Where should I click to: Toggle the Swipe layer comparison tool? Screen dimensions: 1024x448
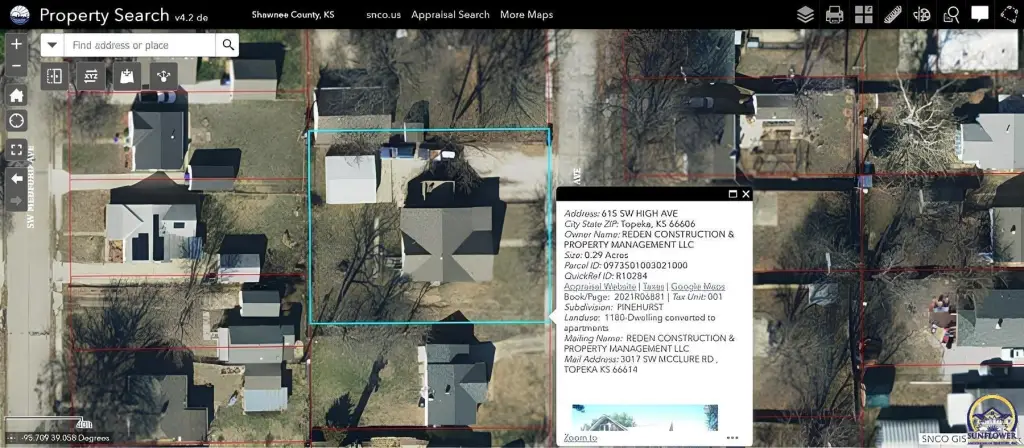(55, 76)
